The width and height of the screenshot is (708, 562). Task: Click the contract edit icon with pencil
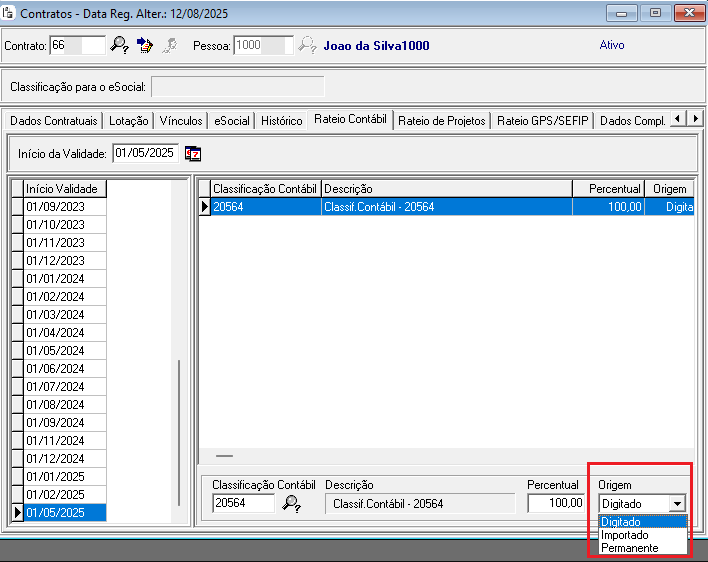[146, 45]
